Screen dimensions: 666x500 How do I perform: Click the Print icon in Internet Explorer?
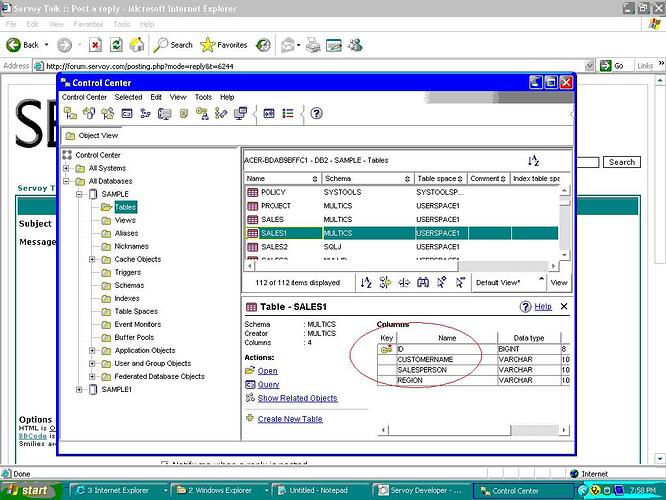click(313, 45)
